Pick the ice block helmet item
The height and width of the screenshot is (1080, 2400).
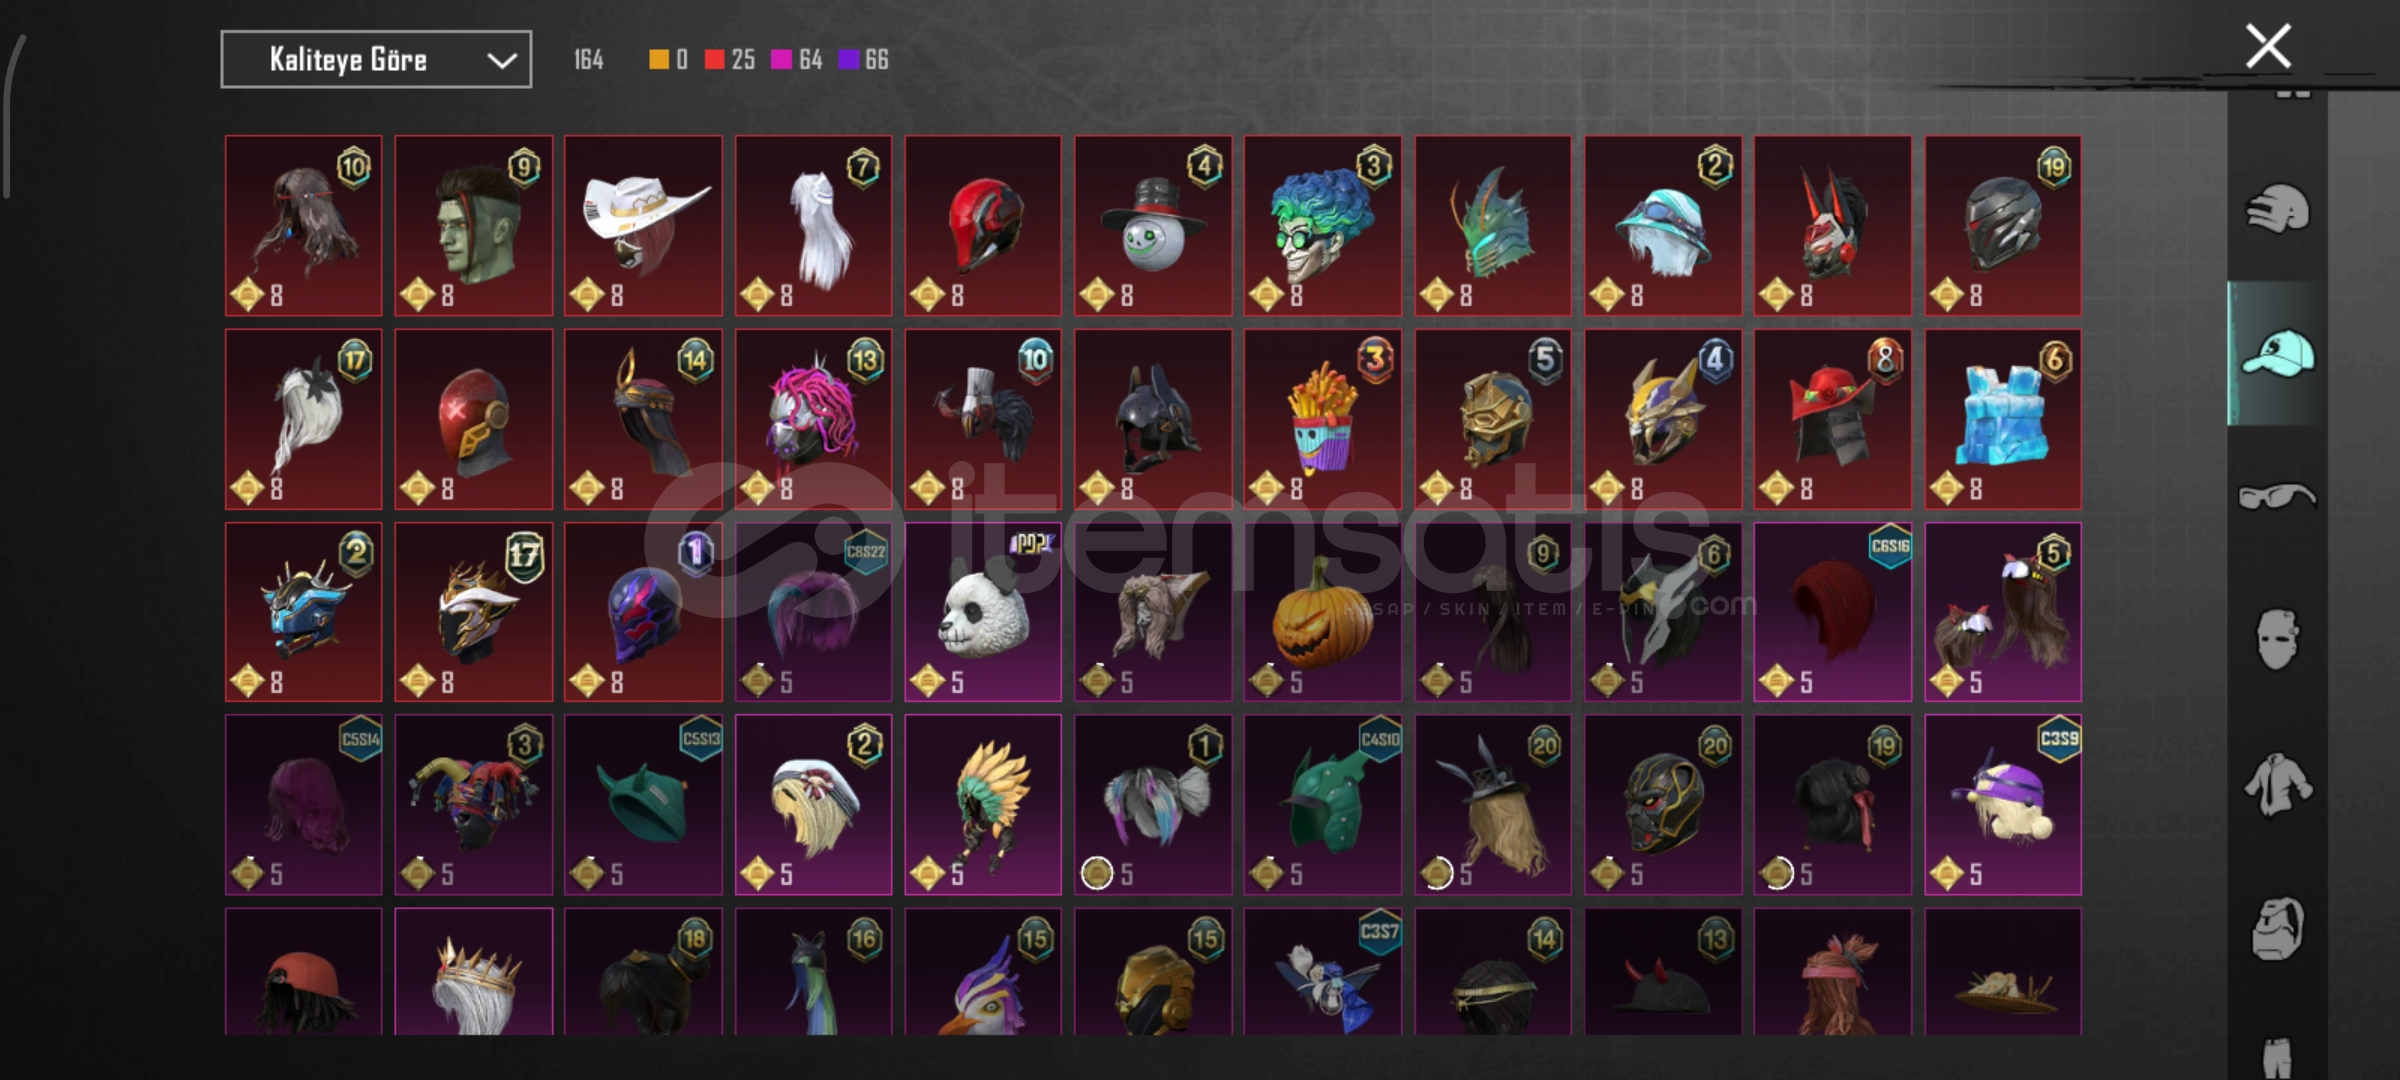click(2003, 419)
